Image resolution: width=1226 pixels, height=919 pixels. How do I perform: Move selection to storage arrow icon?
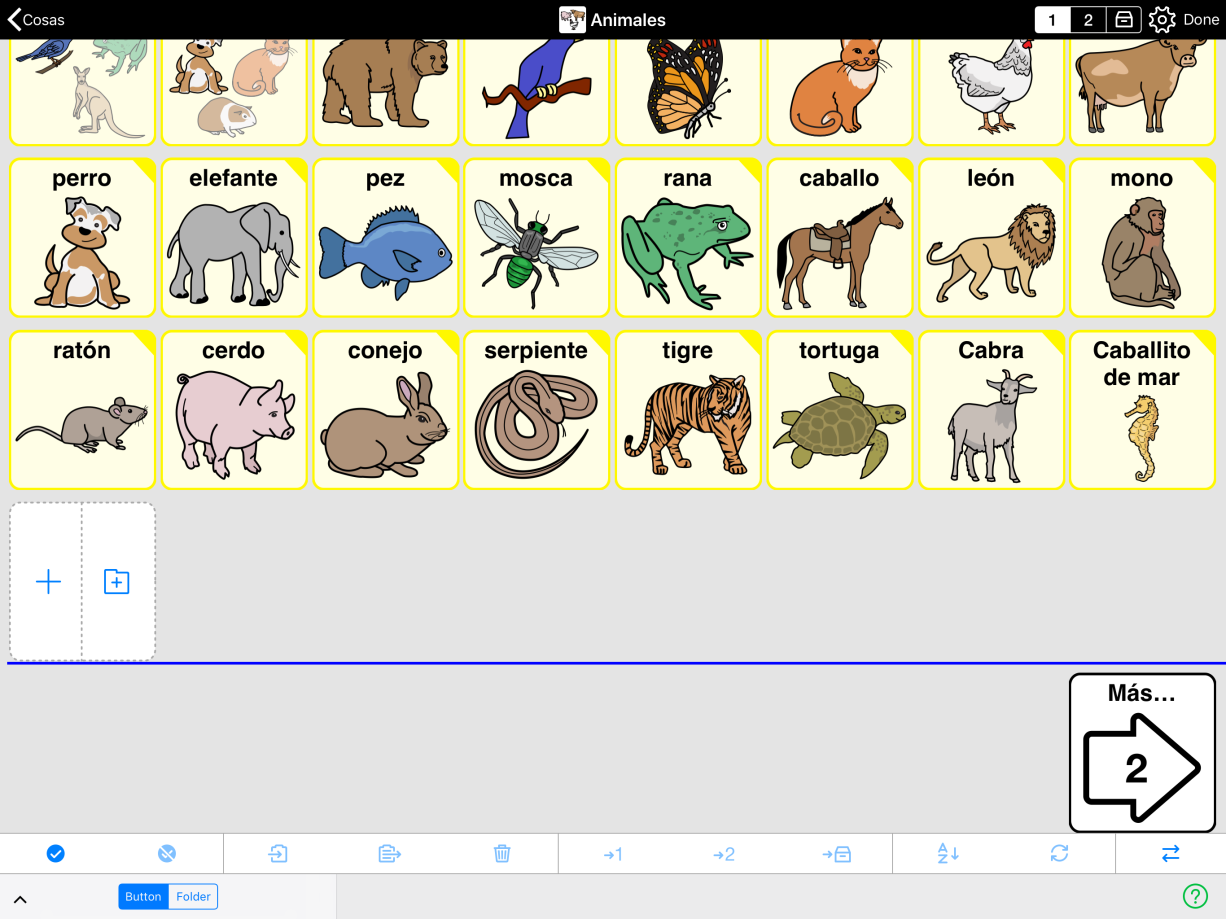(836, 853)
